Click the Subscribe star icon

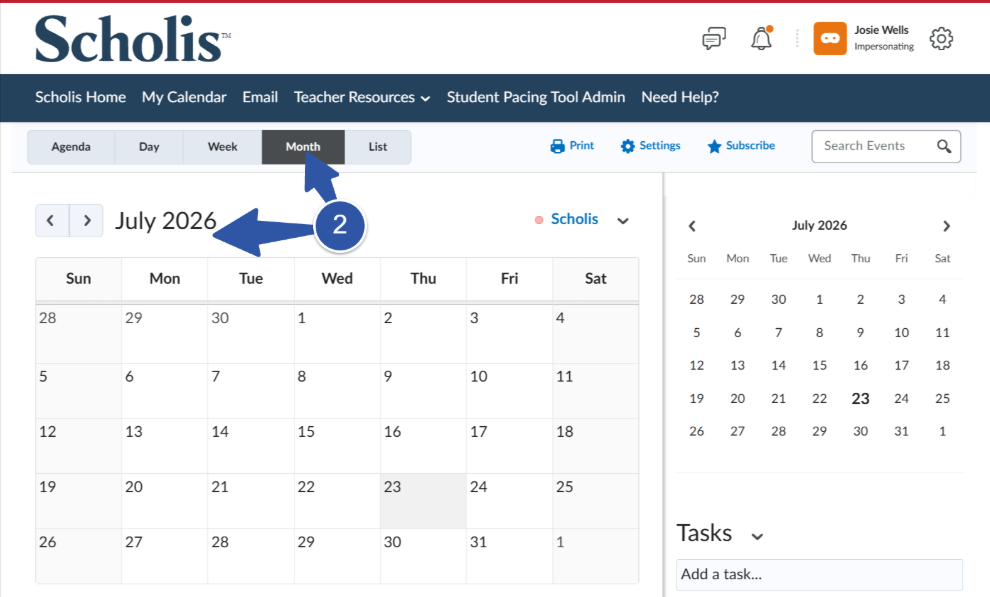pyautogui.click(x=714, y=146)
